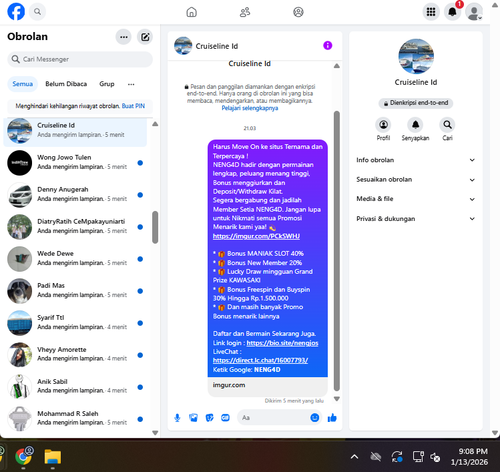Click the Dienkripsi end-to-end badge
This screenshot has height=472, width=500.
(416, 103)
